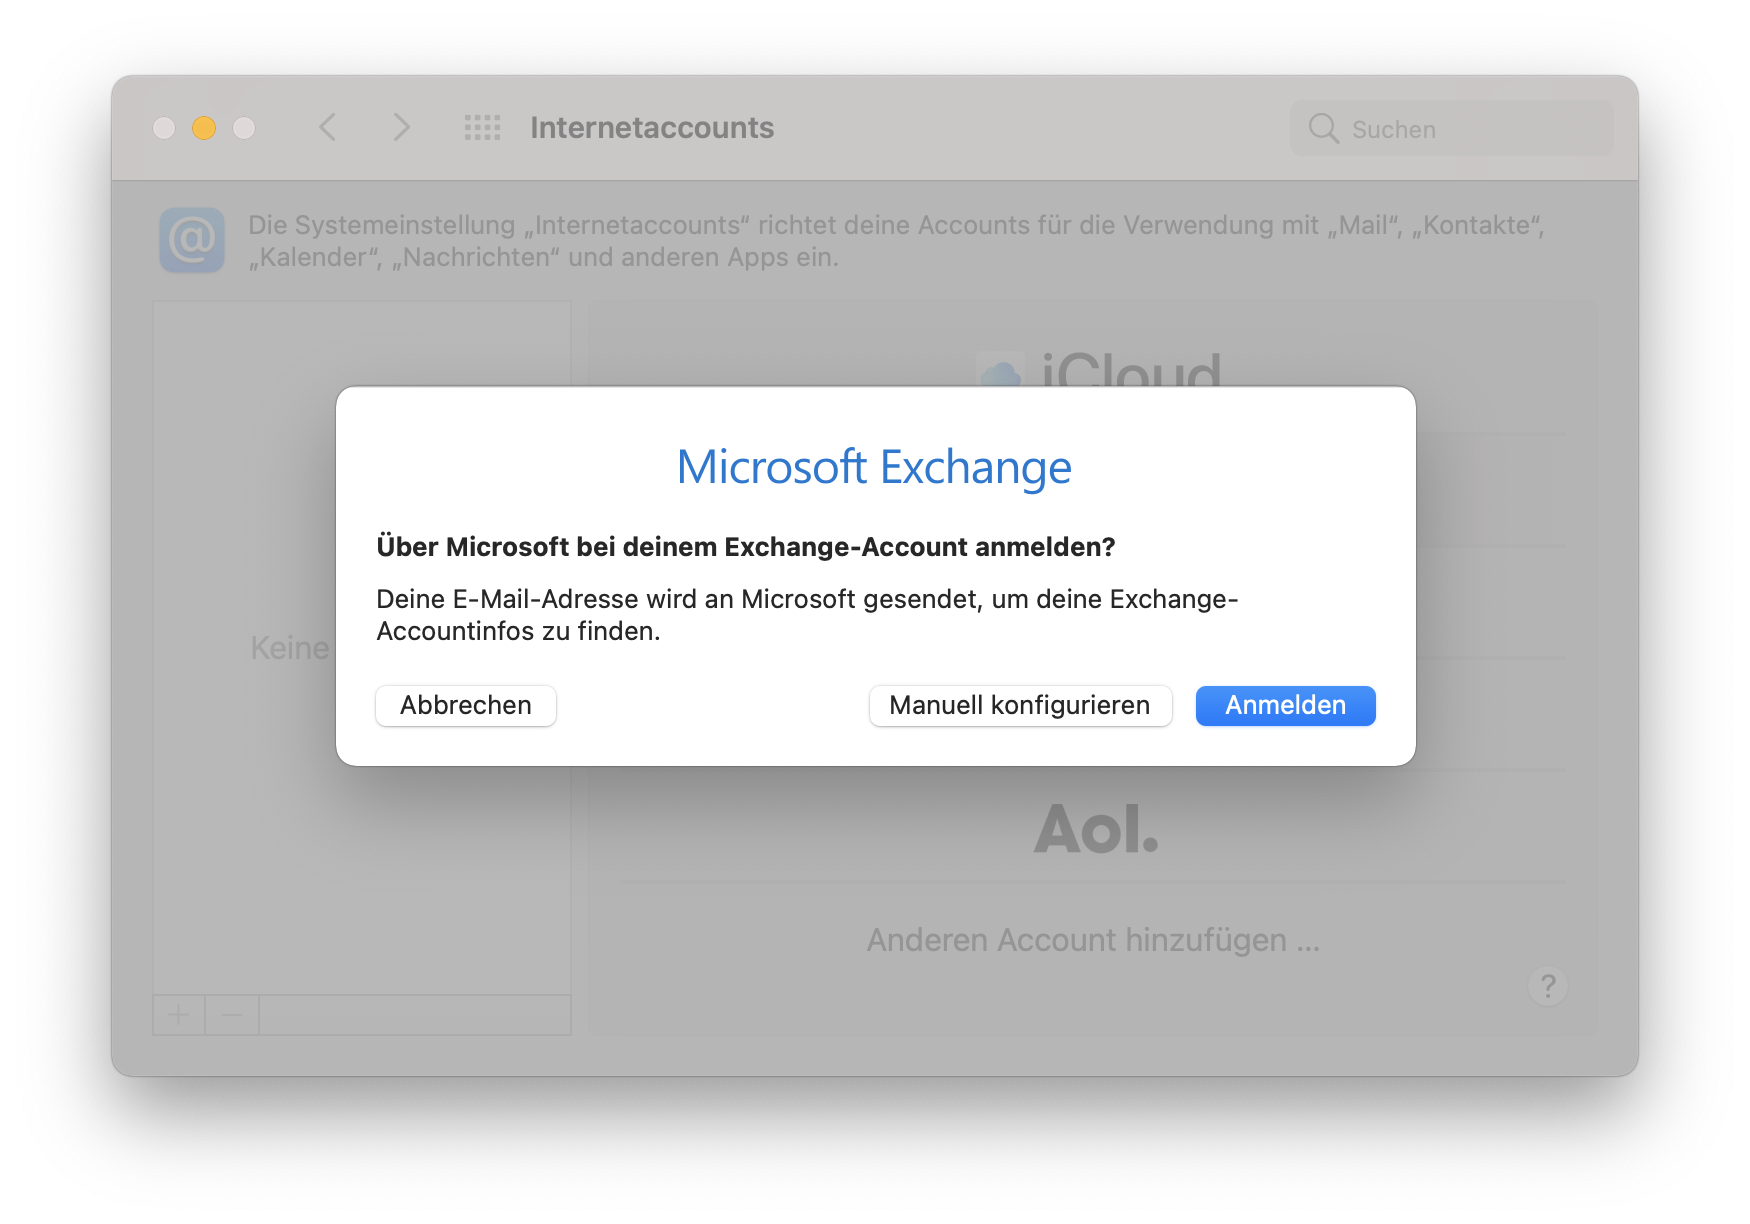Screen dimensions: 1750x1224
Task: Click the empty accounts list showing Keine
Action: (362, 647)
